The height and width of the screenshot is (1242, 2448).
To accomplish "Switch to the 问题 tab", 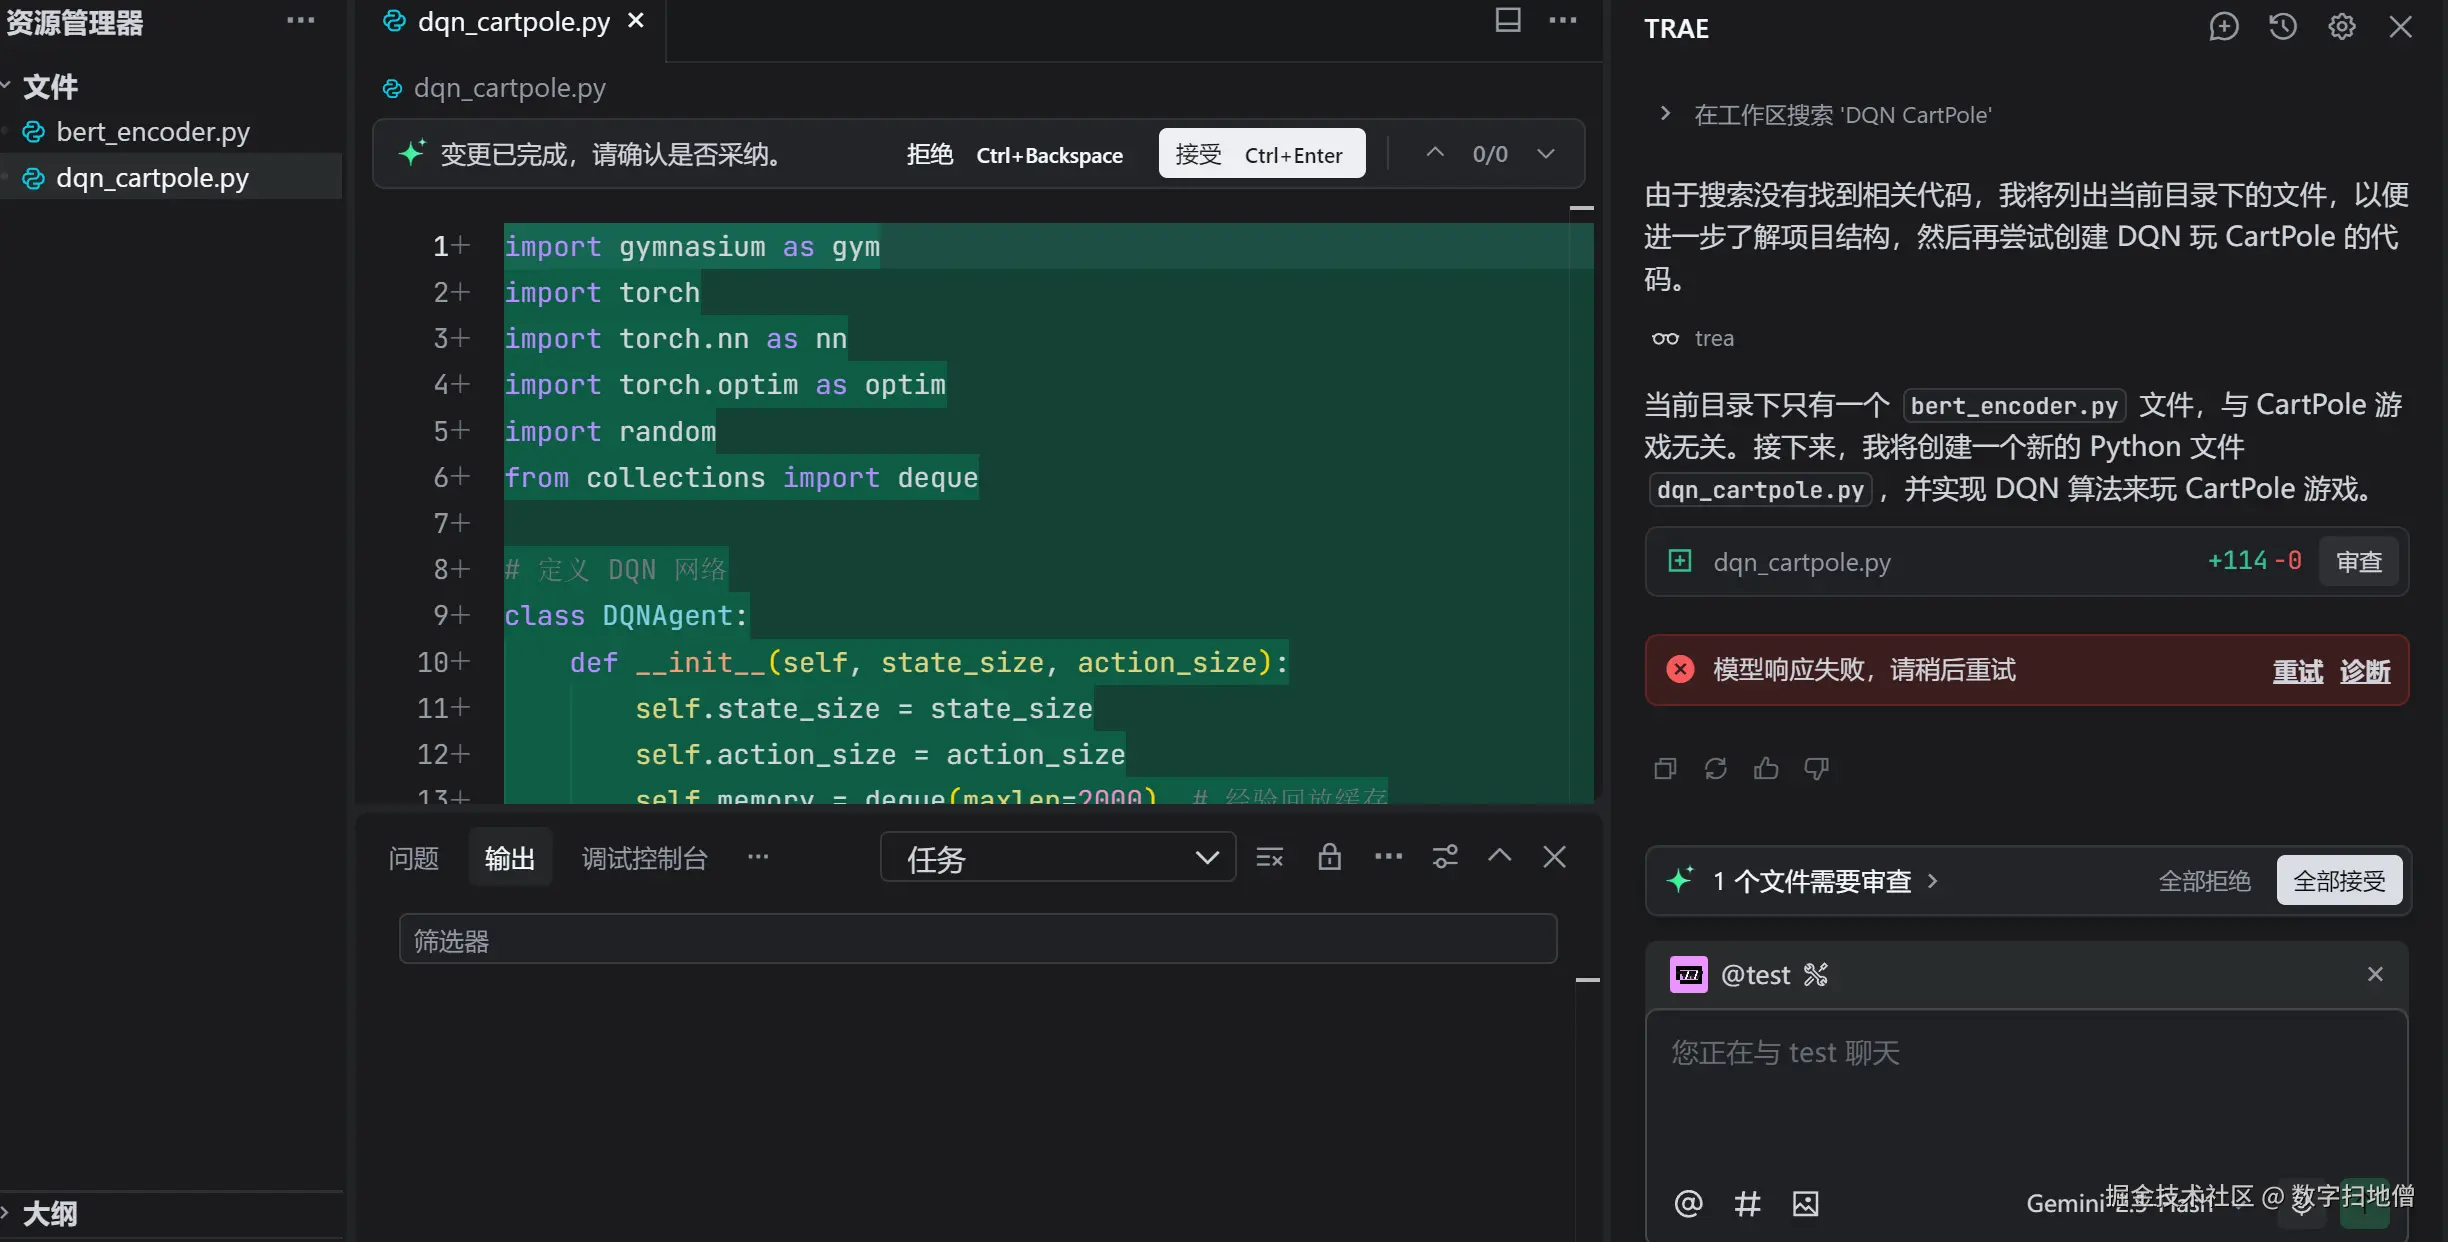I will point(413,858).
